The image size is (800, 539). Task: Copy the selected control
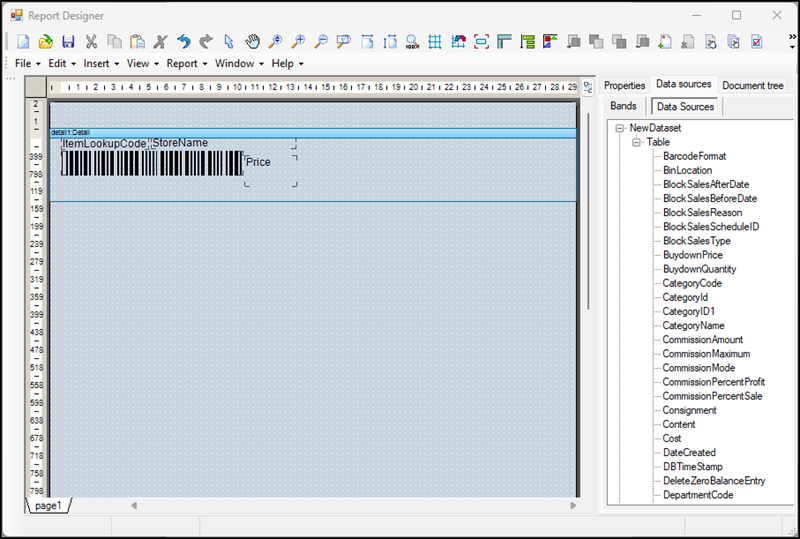tap(114, 41)
